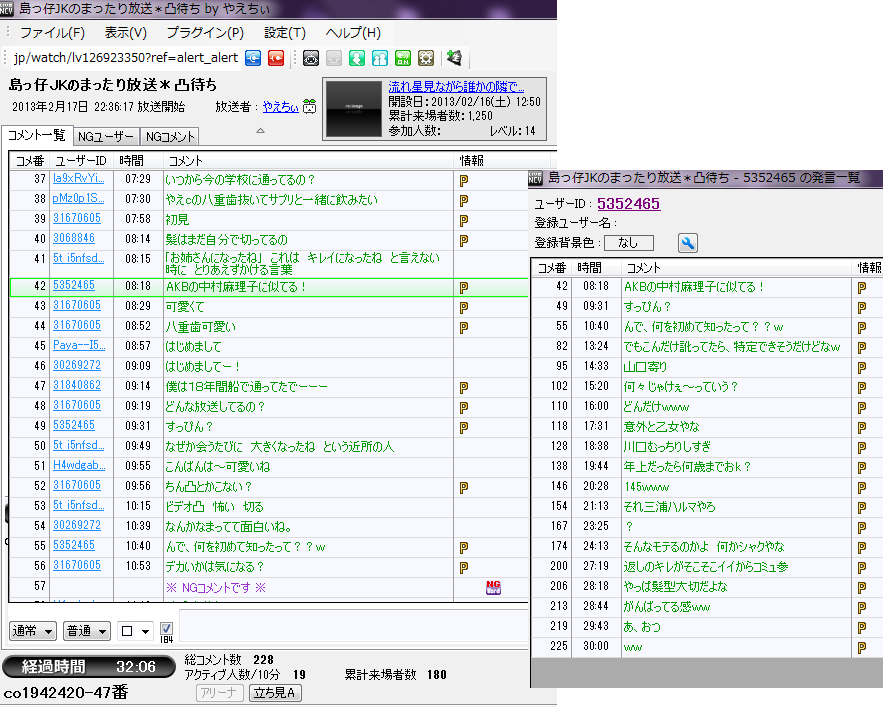The height and width of the screenshot is (707, 883).
Task: Click the blue connect icon beside the URL
Action: (x=253, y=57)
